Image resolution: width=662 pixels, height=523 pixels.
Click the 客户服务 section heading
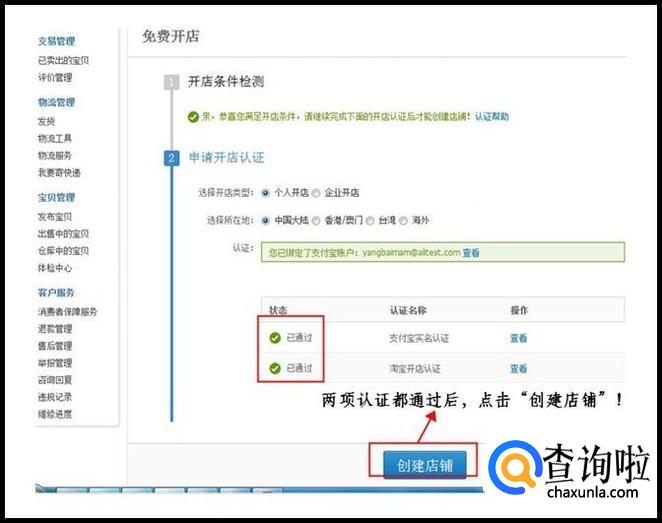coord(56,292)
